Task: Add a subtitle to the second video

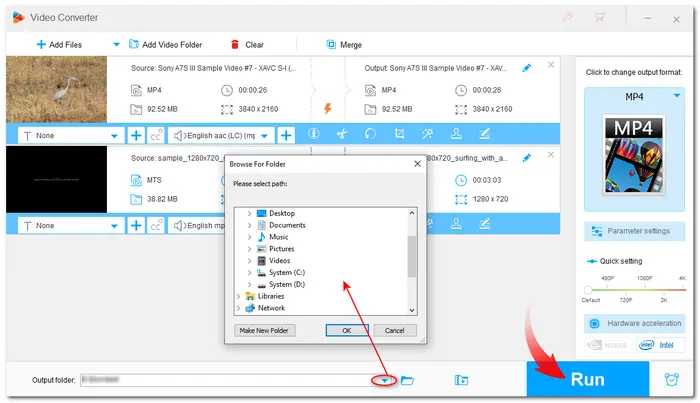Action: point(136,225)
